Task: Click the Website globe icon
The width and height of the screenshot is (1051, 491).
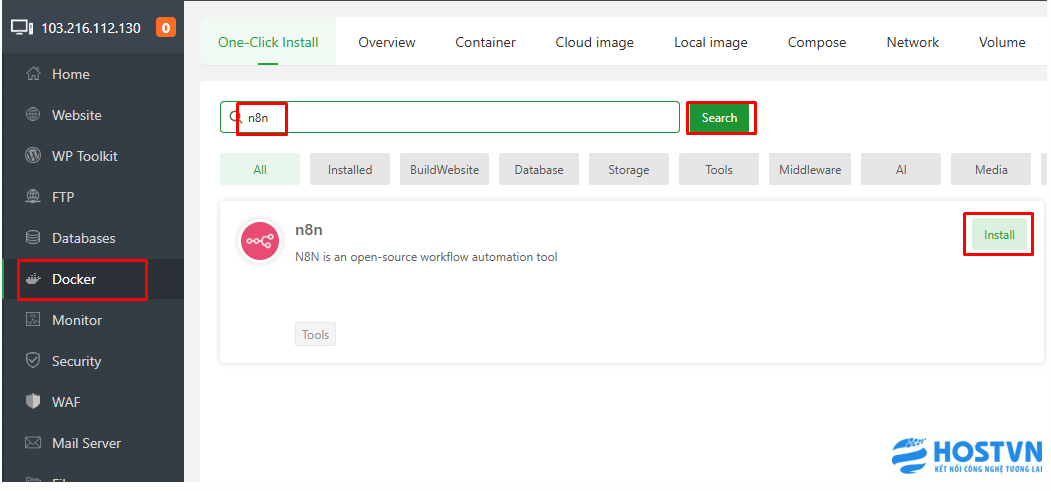Action: pos(32,115)
